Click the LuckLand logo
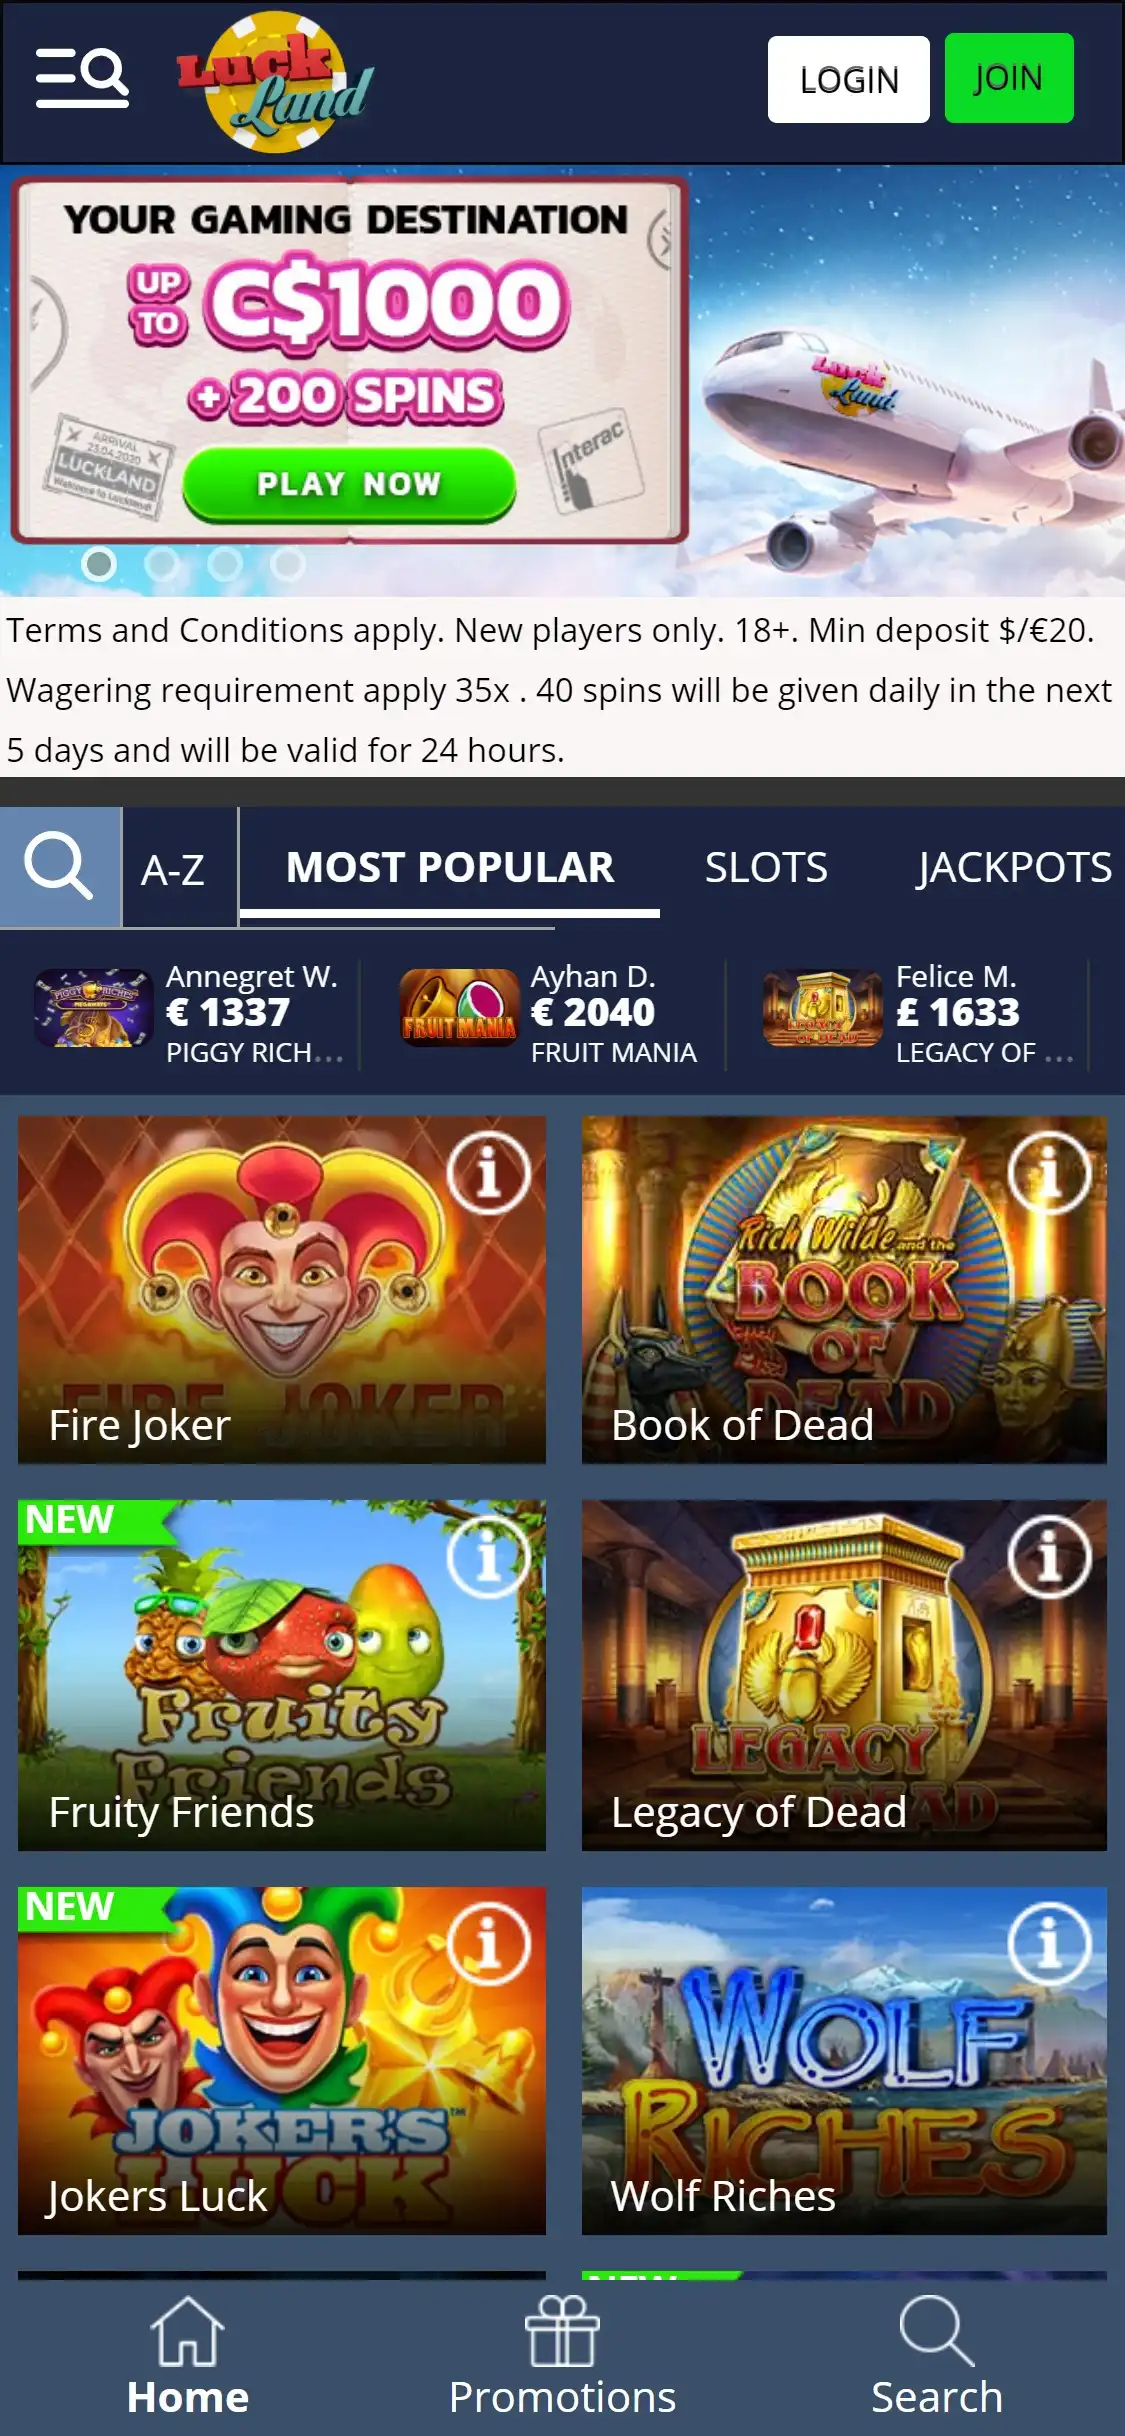This screenshot has width=1125, height=2436. tap(276, 82)
